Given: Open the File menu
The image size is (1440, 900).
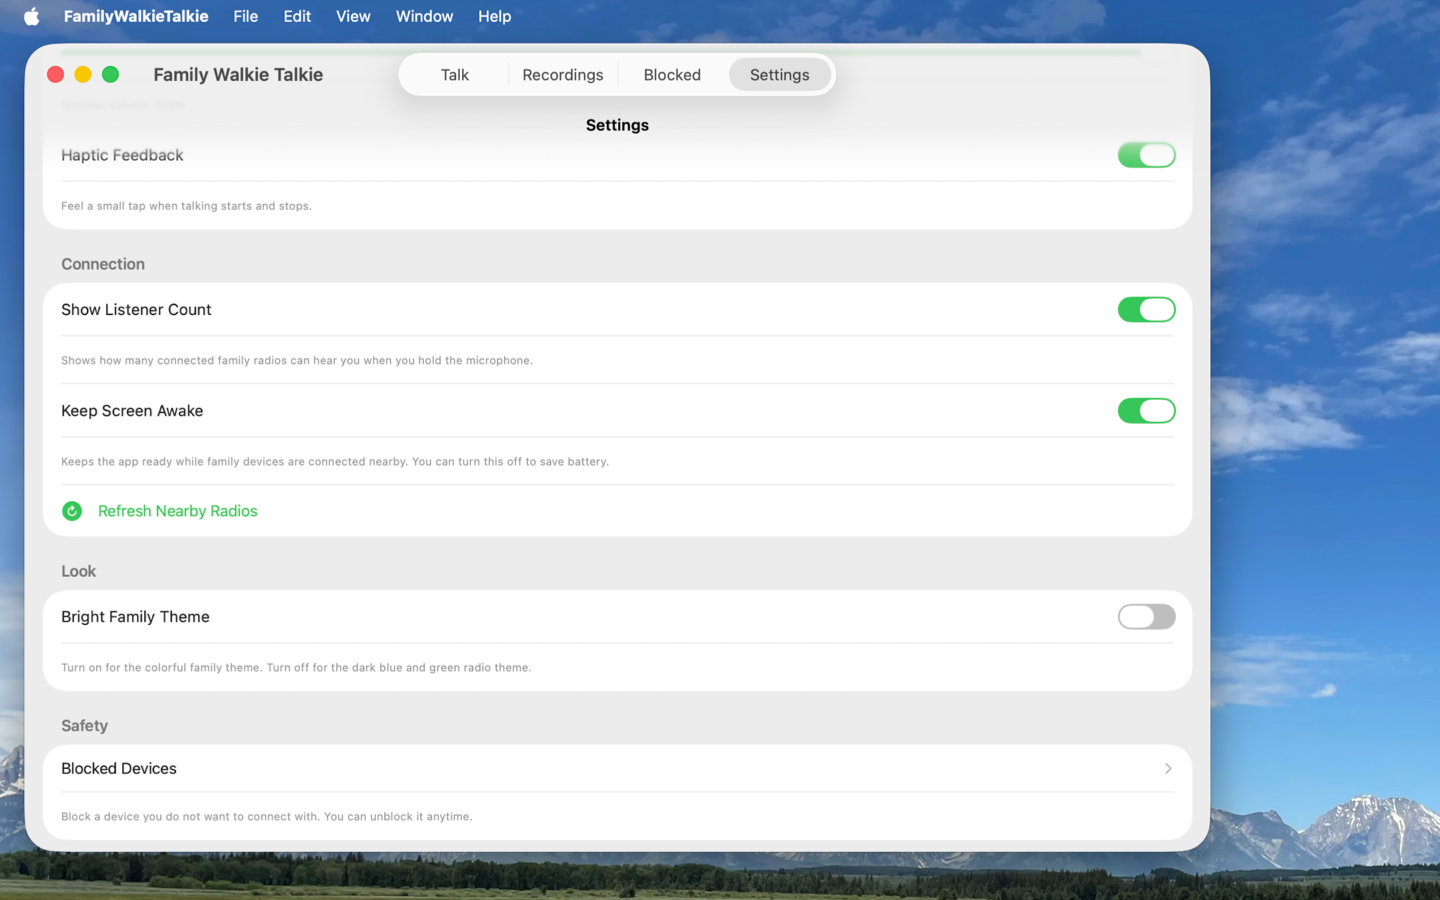Looking at the screenshot, I should 246,16.
